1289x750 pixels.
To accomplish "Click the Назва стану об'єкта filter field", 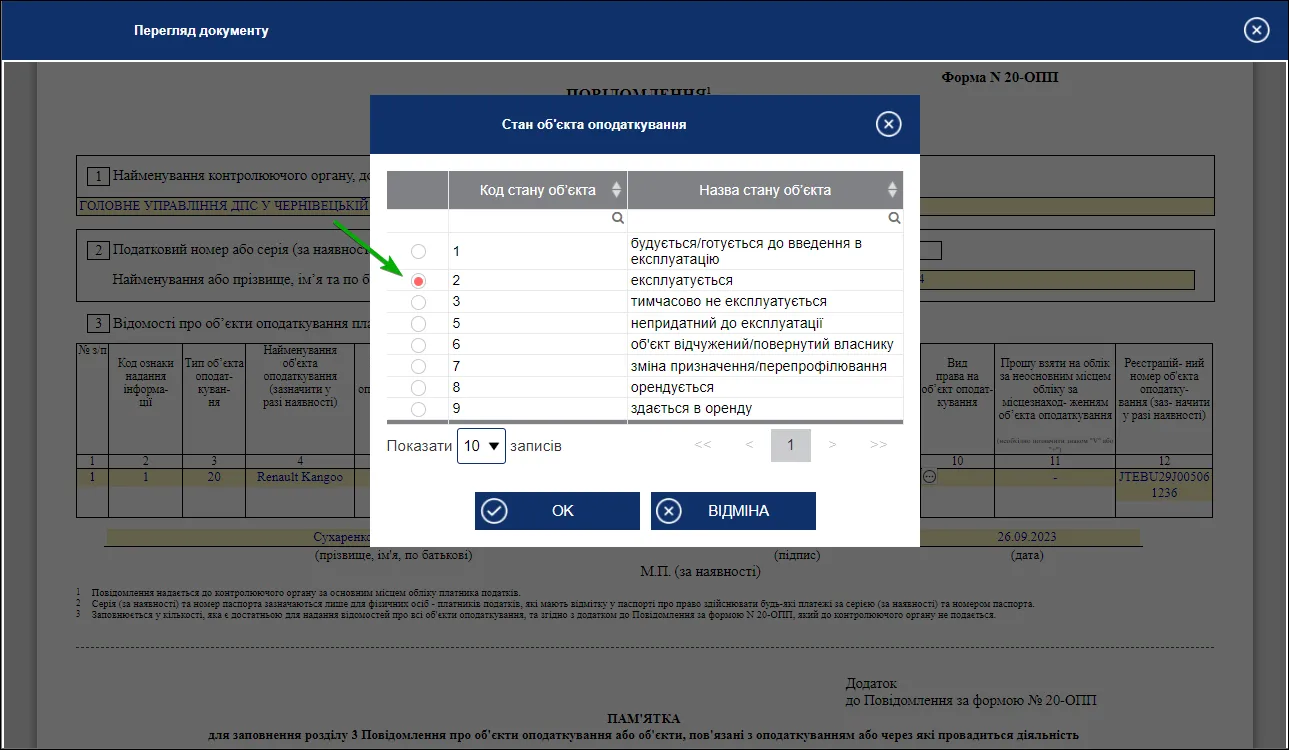I will [765, 219].
